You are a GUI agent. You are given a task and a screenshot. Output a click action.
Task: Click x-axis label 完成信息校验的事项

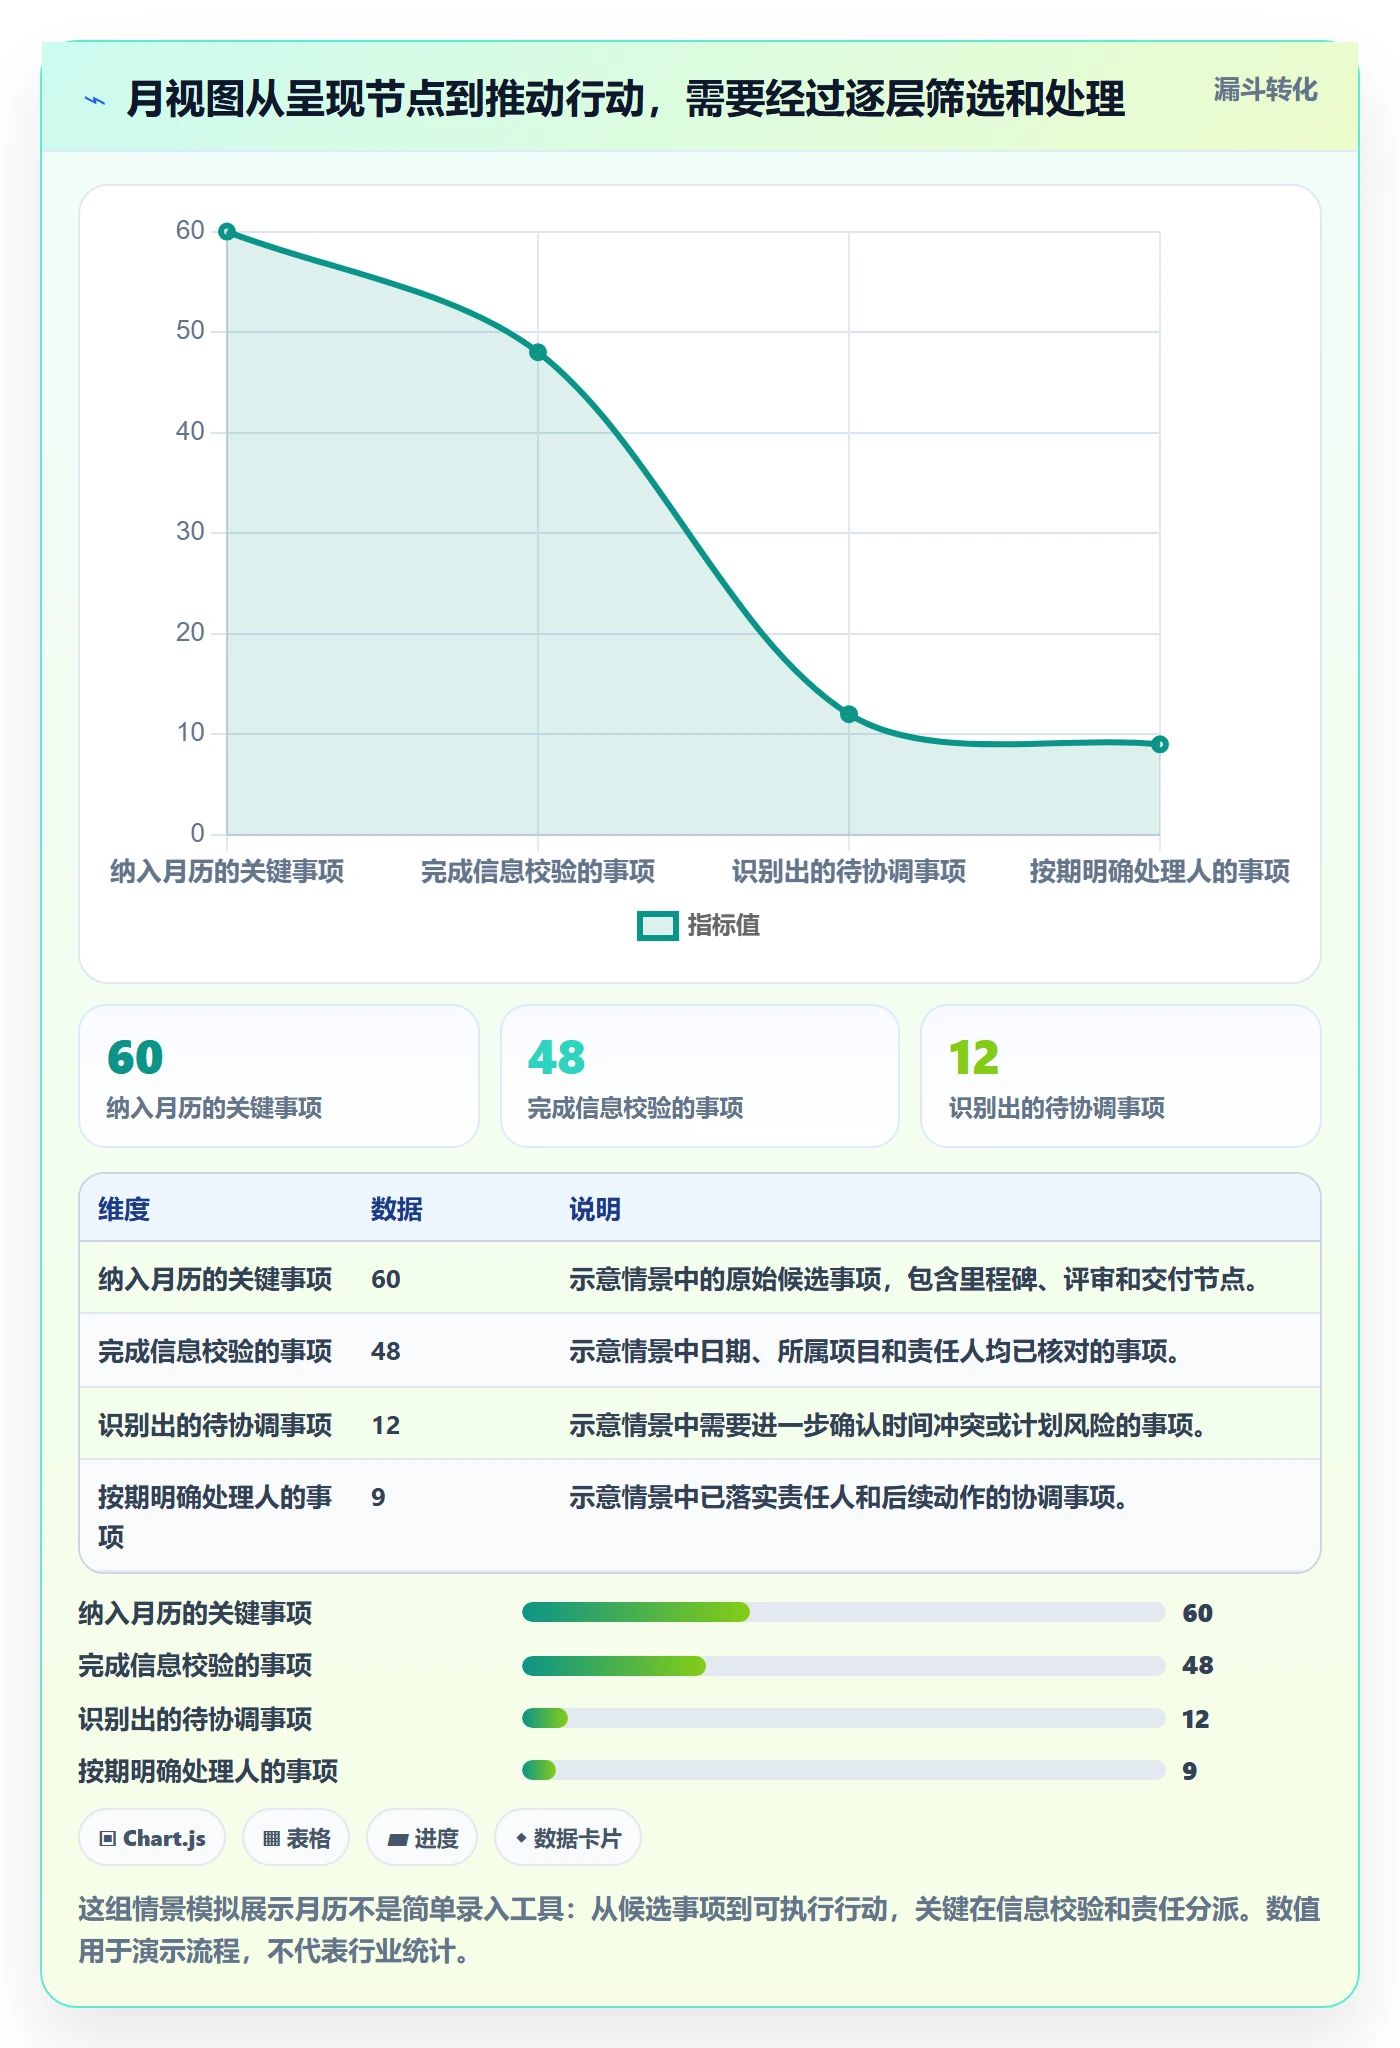click(x=538, y=871)
